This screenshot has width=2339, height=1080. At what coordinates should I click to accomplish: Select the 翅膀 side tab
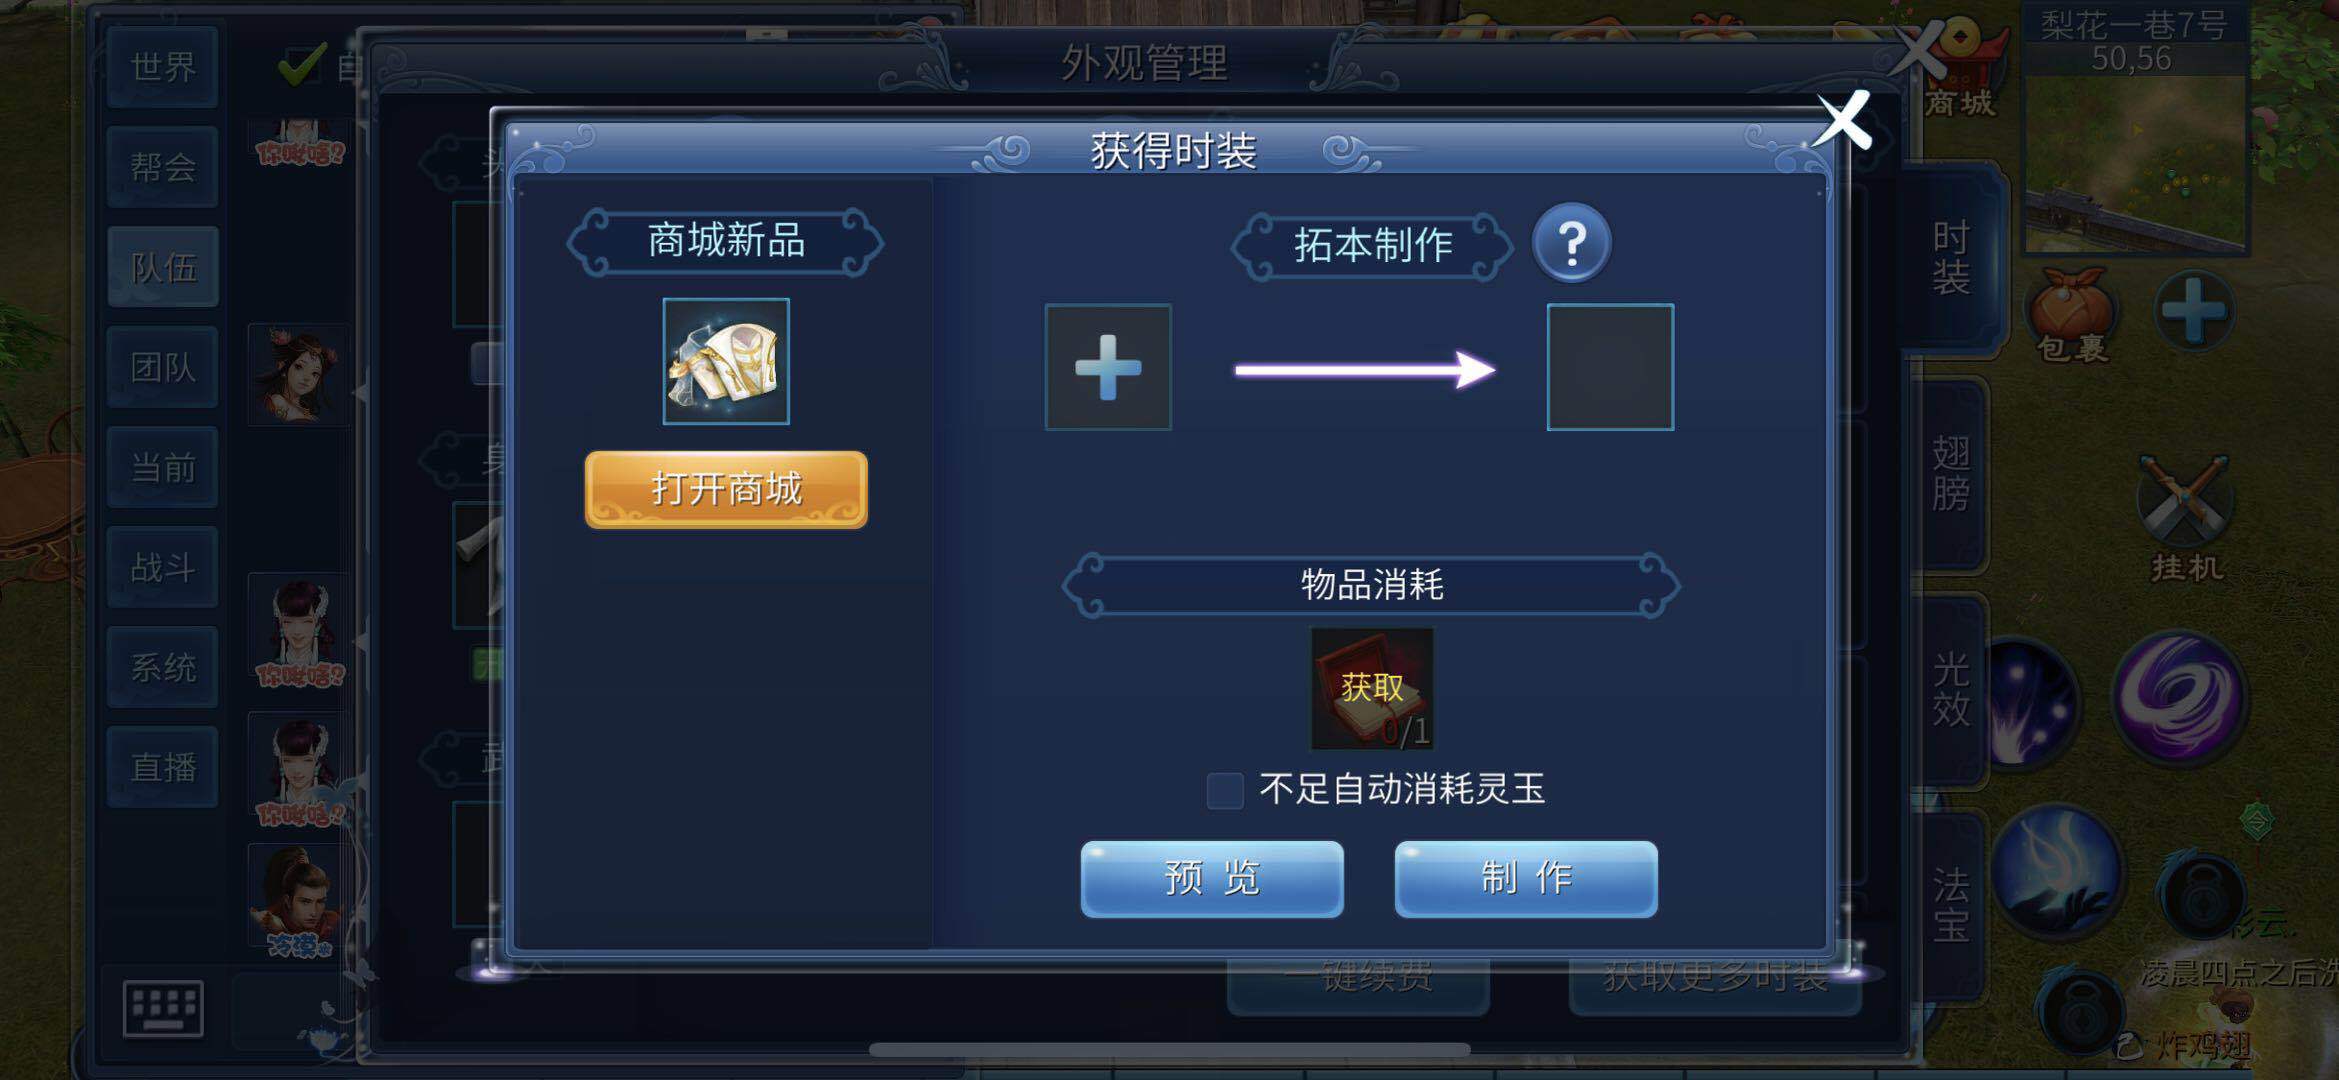[1951, 473]
